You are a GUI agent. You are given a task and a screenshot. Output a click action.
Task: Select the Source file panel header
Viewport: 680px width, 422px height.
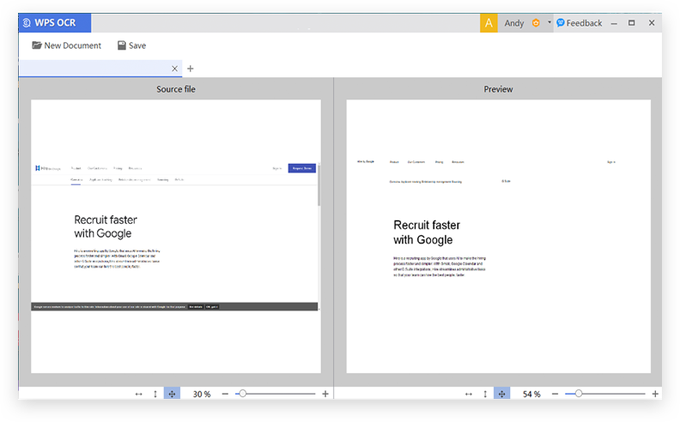click(x=176, y=89)
